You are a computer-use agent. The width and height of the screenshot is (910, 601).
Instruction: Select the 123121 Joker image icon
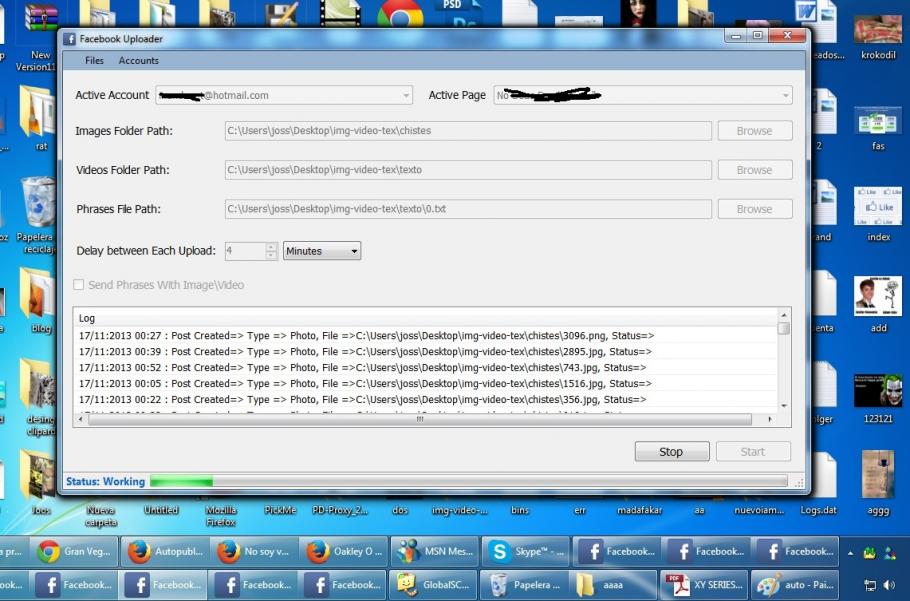tap(878, 397)
